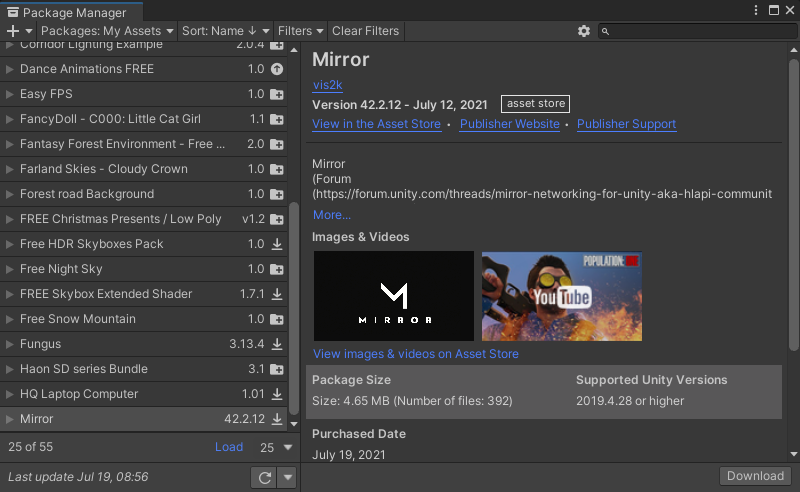Expand the Dance Animations FREE entry

coord(9,69)
